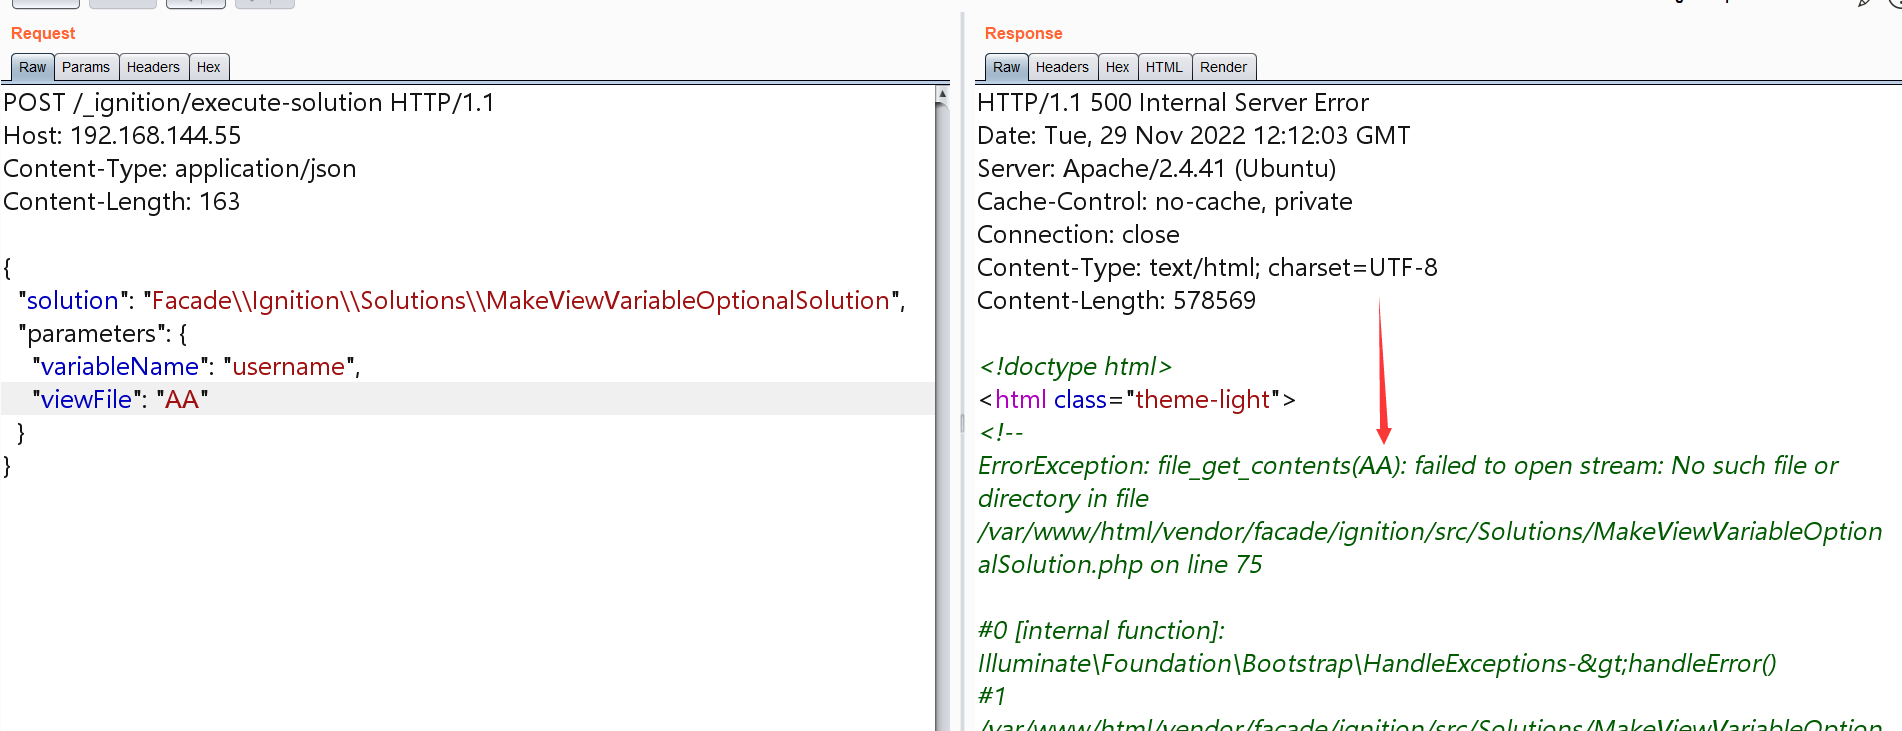Open the Request Hex tab
The width and height of the screenshot is (1902, 731).
[209, 67]
